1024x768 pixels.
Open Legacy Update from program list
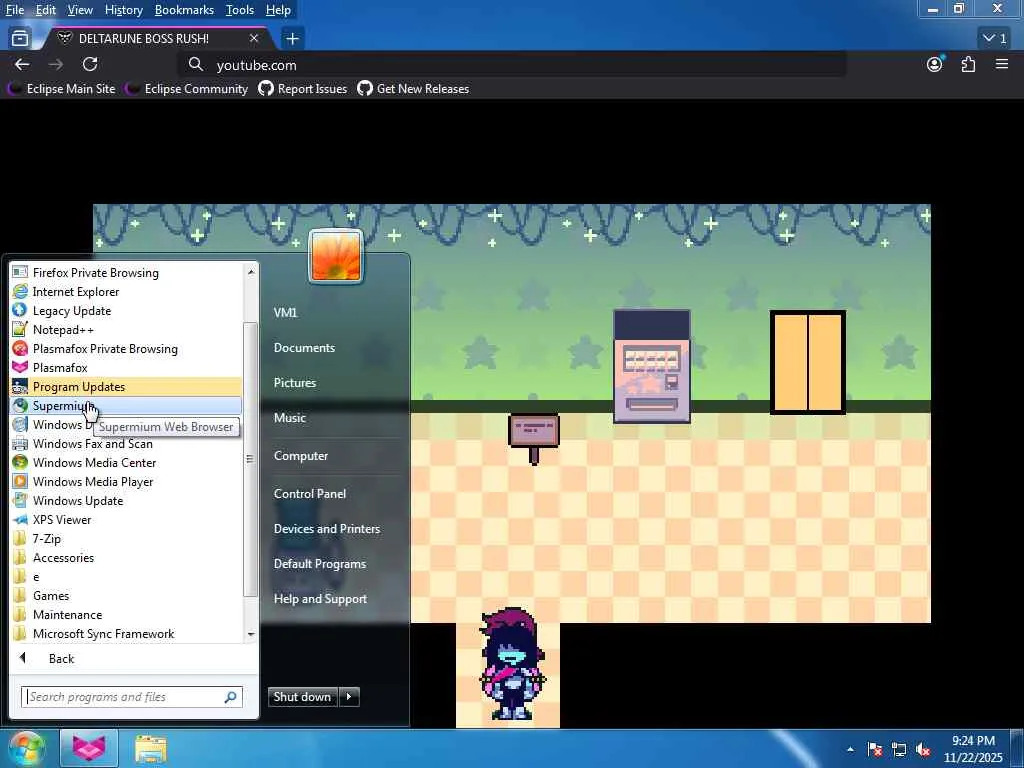click(126, 311)
